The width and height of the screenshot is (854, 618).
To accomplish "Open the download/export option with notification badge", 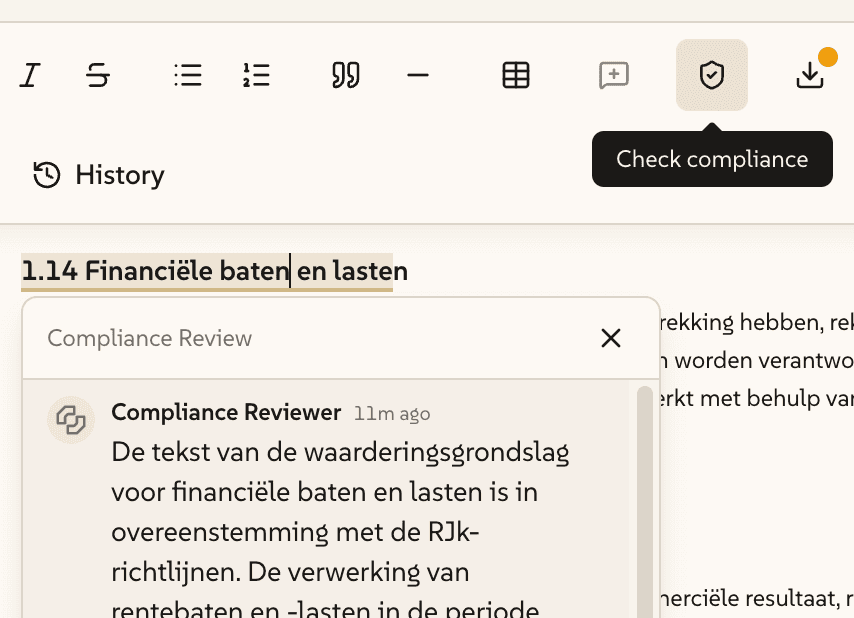I will point(812,75).
